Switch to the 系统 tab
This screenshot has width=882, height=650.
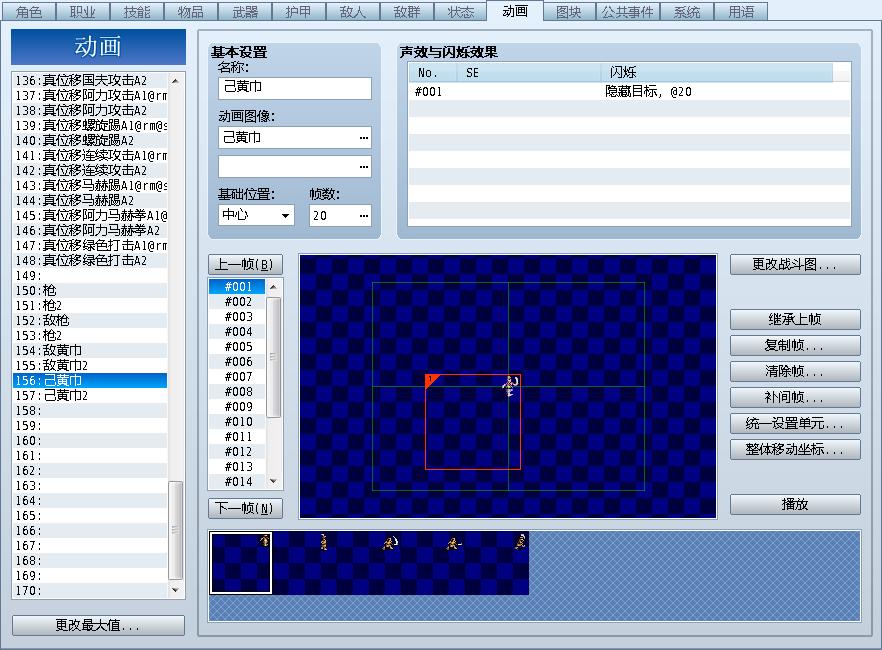687,12
